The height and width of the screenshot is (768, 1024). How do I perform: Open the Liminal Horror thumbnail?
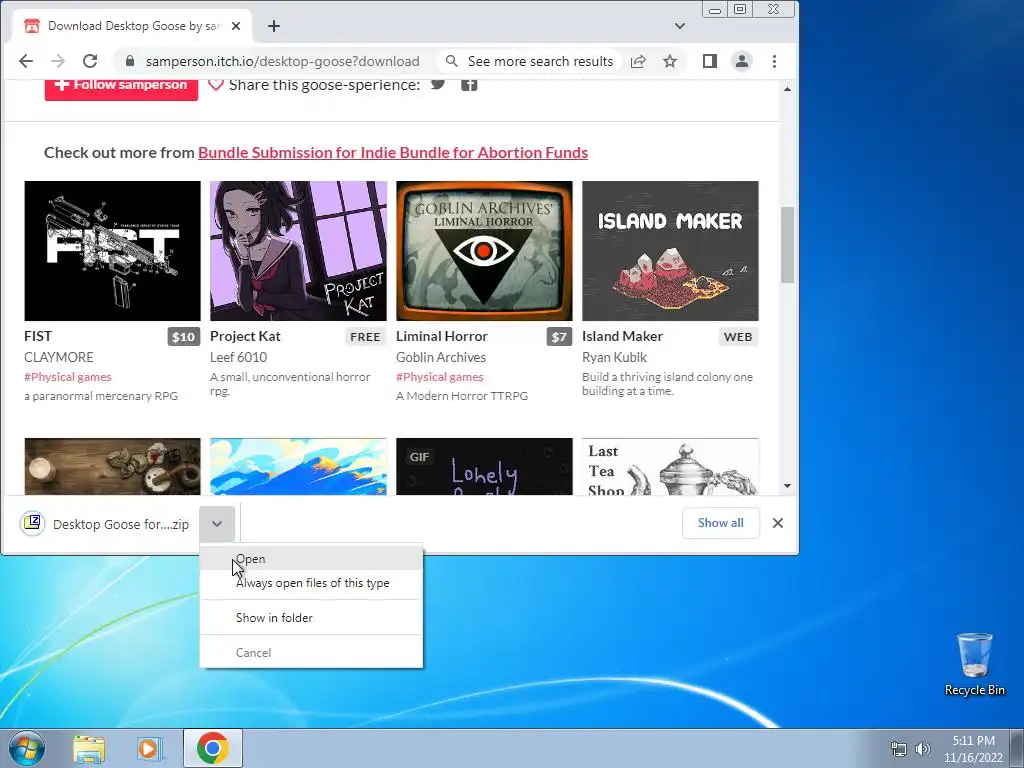click(x=485, y=251)
